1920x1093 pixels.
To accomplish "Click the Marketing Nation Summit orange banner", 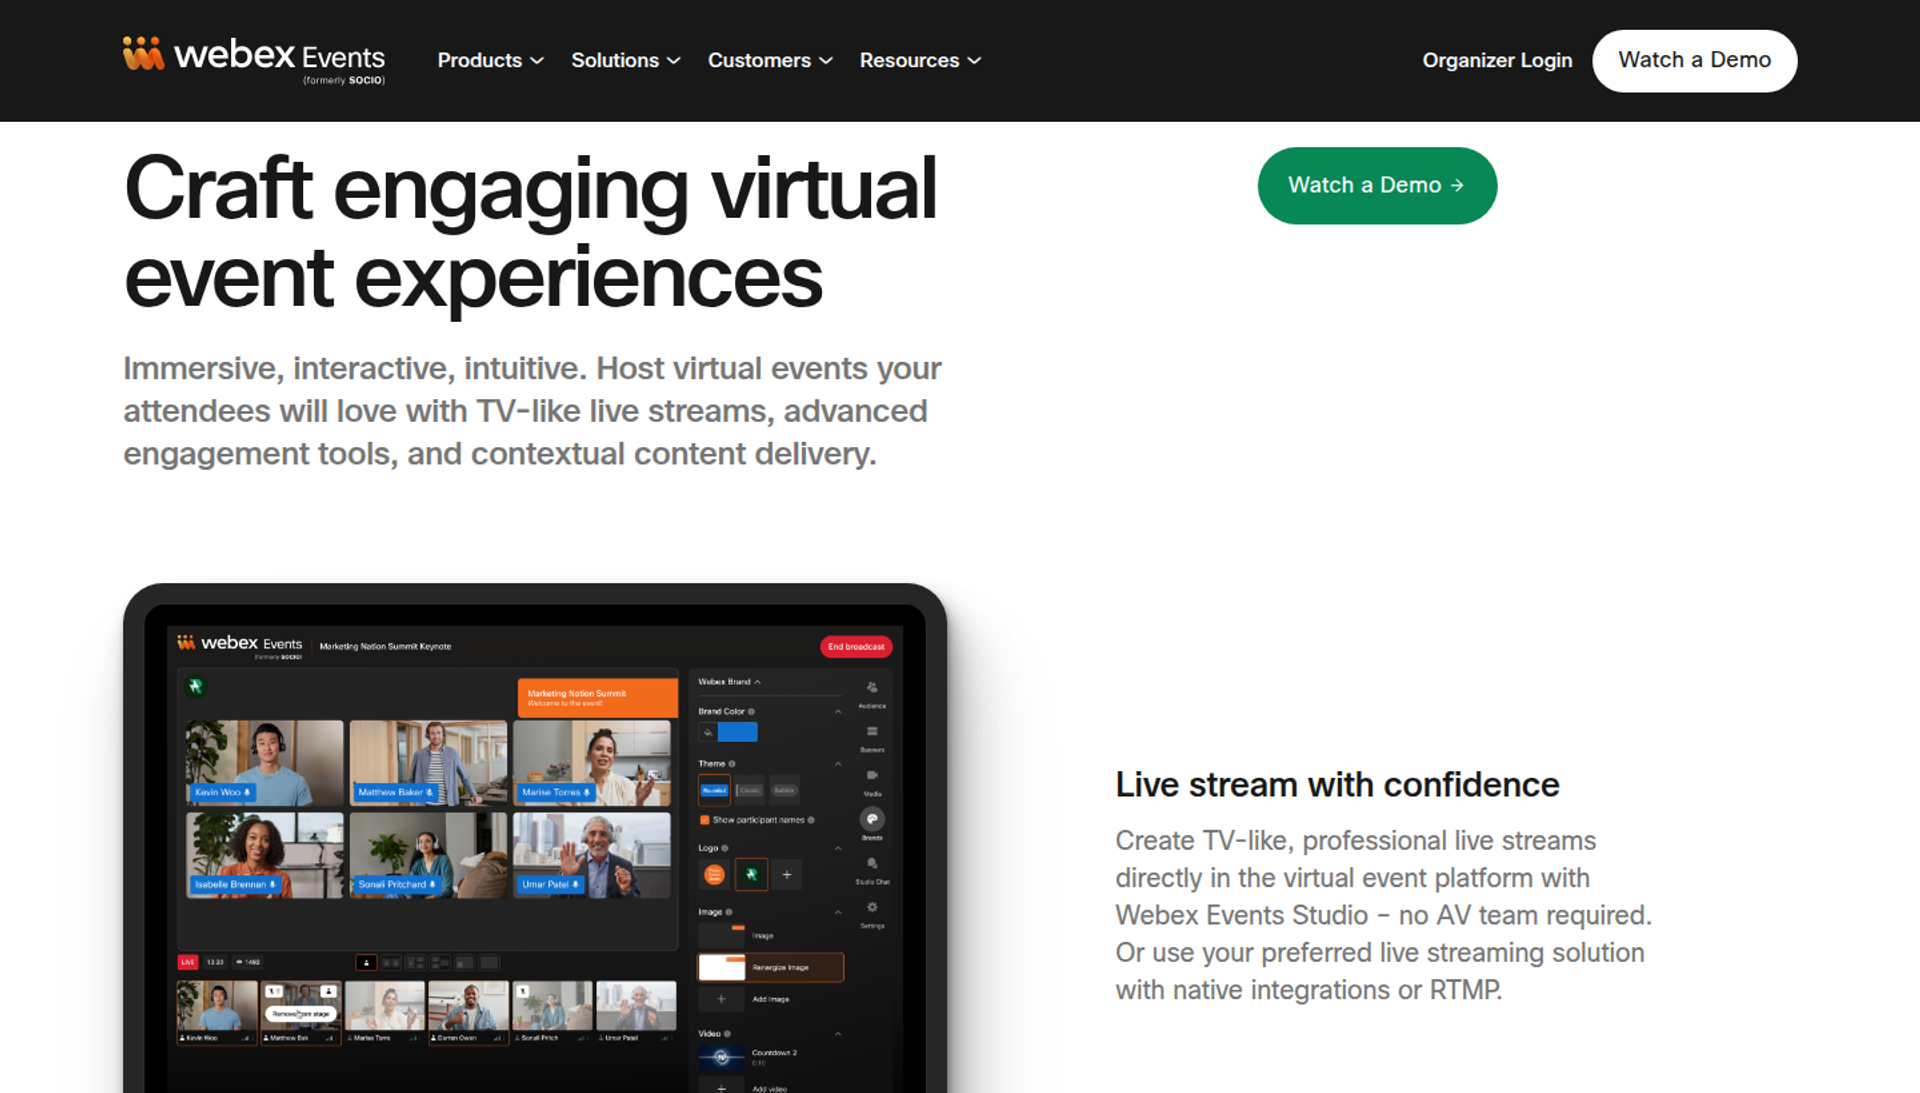I will tap(597, 697).
